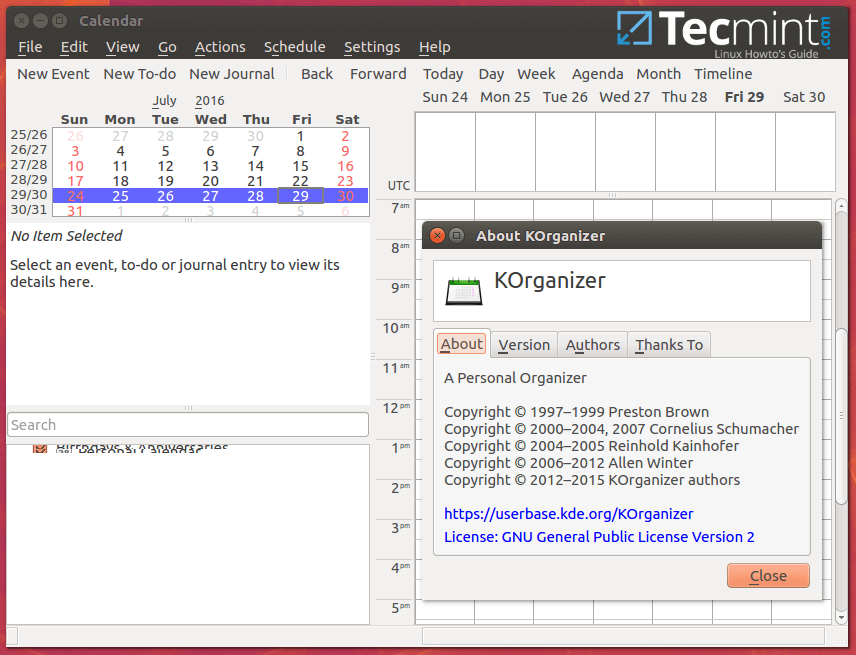Open the July month selector
This screenshot has width=856, height=655.
[164, 100]
